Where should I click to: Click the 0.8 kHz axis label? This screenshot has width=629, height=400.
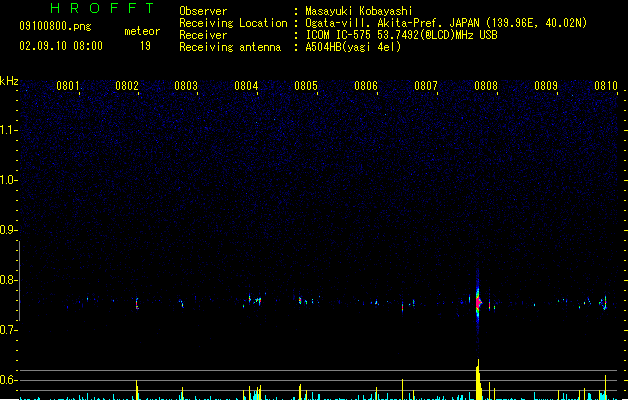[9, 280]
